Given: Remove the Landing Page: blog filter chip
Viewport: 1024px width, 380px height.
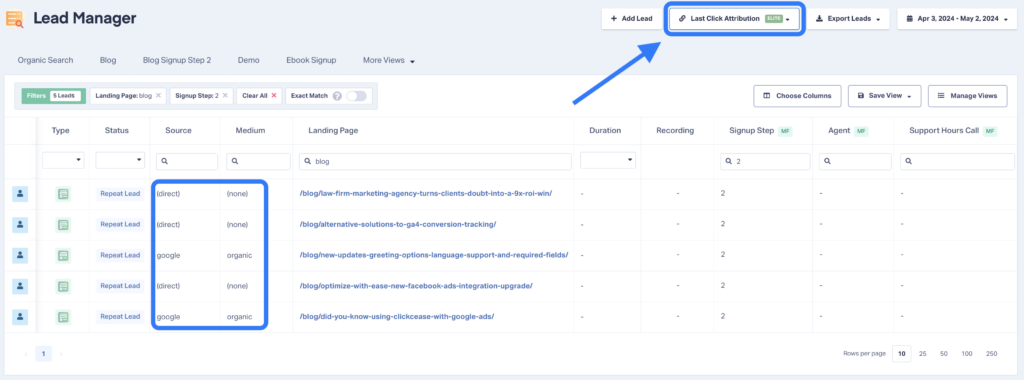Looking at the screenshot, I should 159,95.
